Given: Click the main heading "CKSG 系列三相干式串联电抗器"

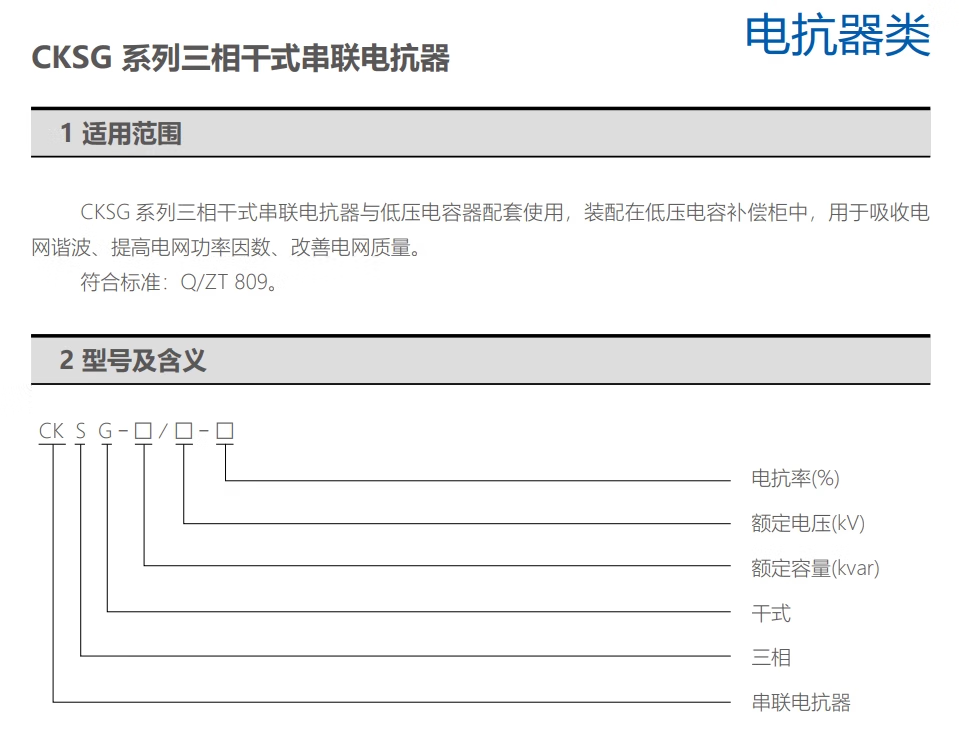Looking at the screenshot, I should point(241,58).
